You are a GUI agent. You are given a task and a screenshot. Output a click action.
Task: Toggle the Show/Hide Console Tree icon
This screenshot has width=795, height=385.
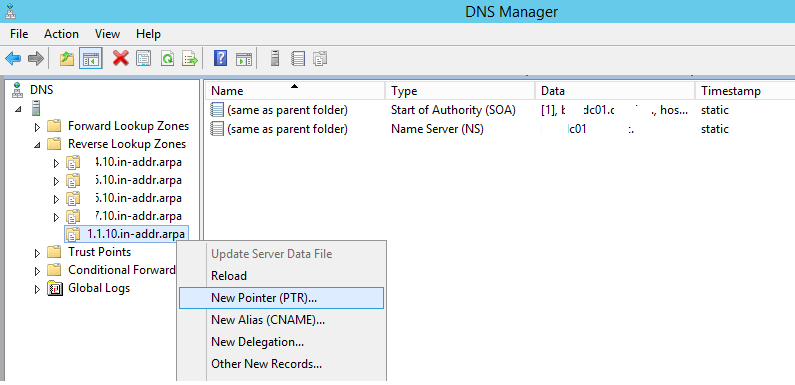tap(91, 59)
